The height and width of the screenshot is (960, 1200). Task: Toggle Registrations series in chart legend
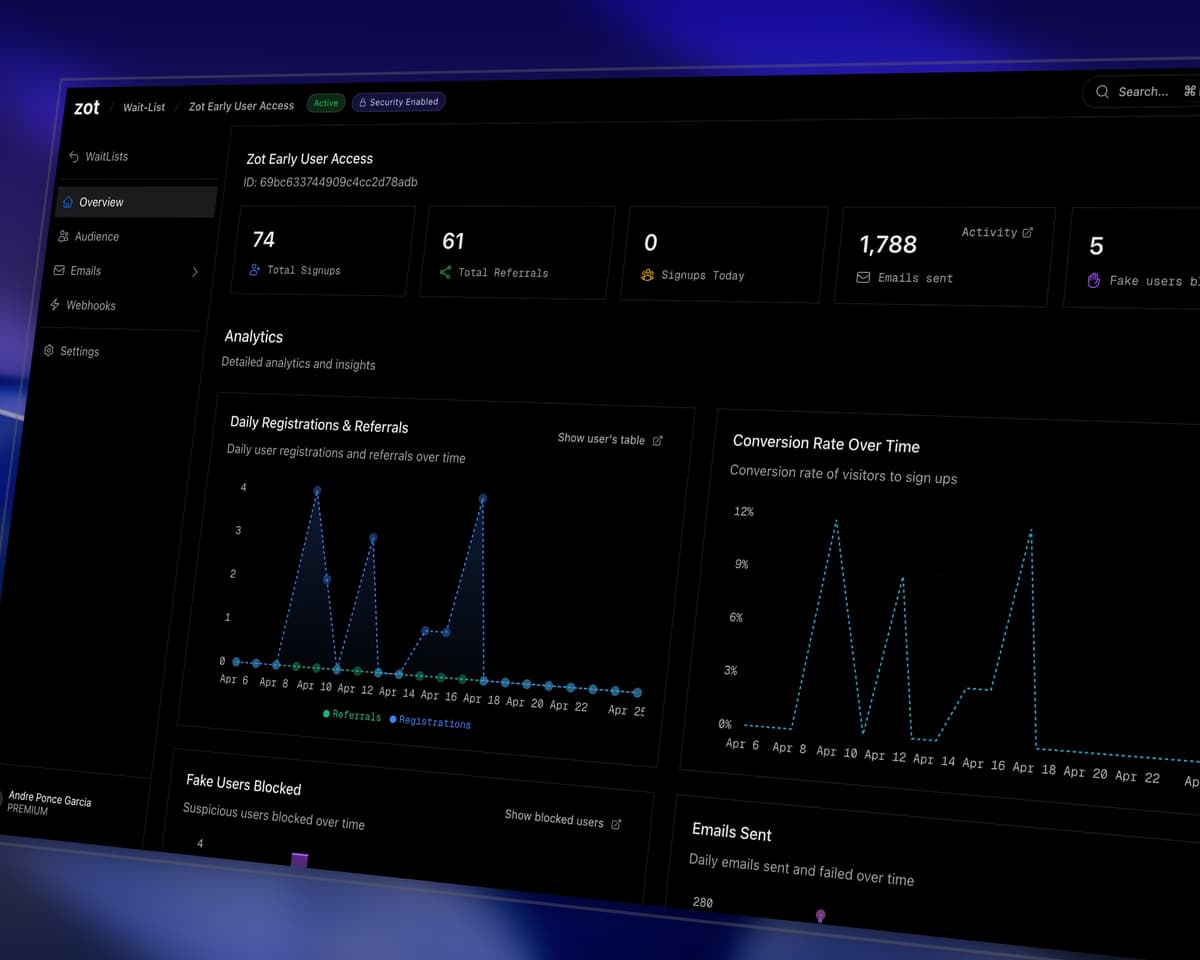tap(431, 722)
